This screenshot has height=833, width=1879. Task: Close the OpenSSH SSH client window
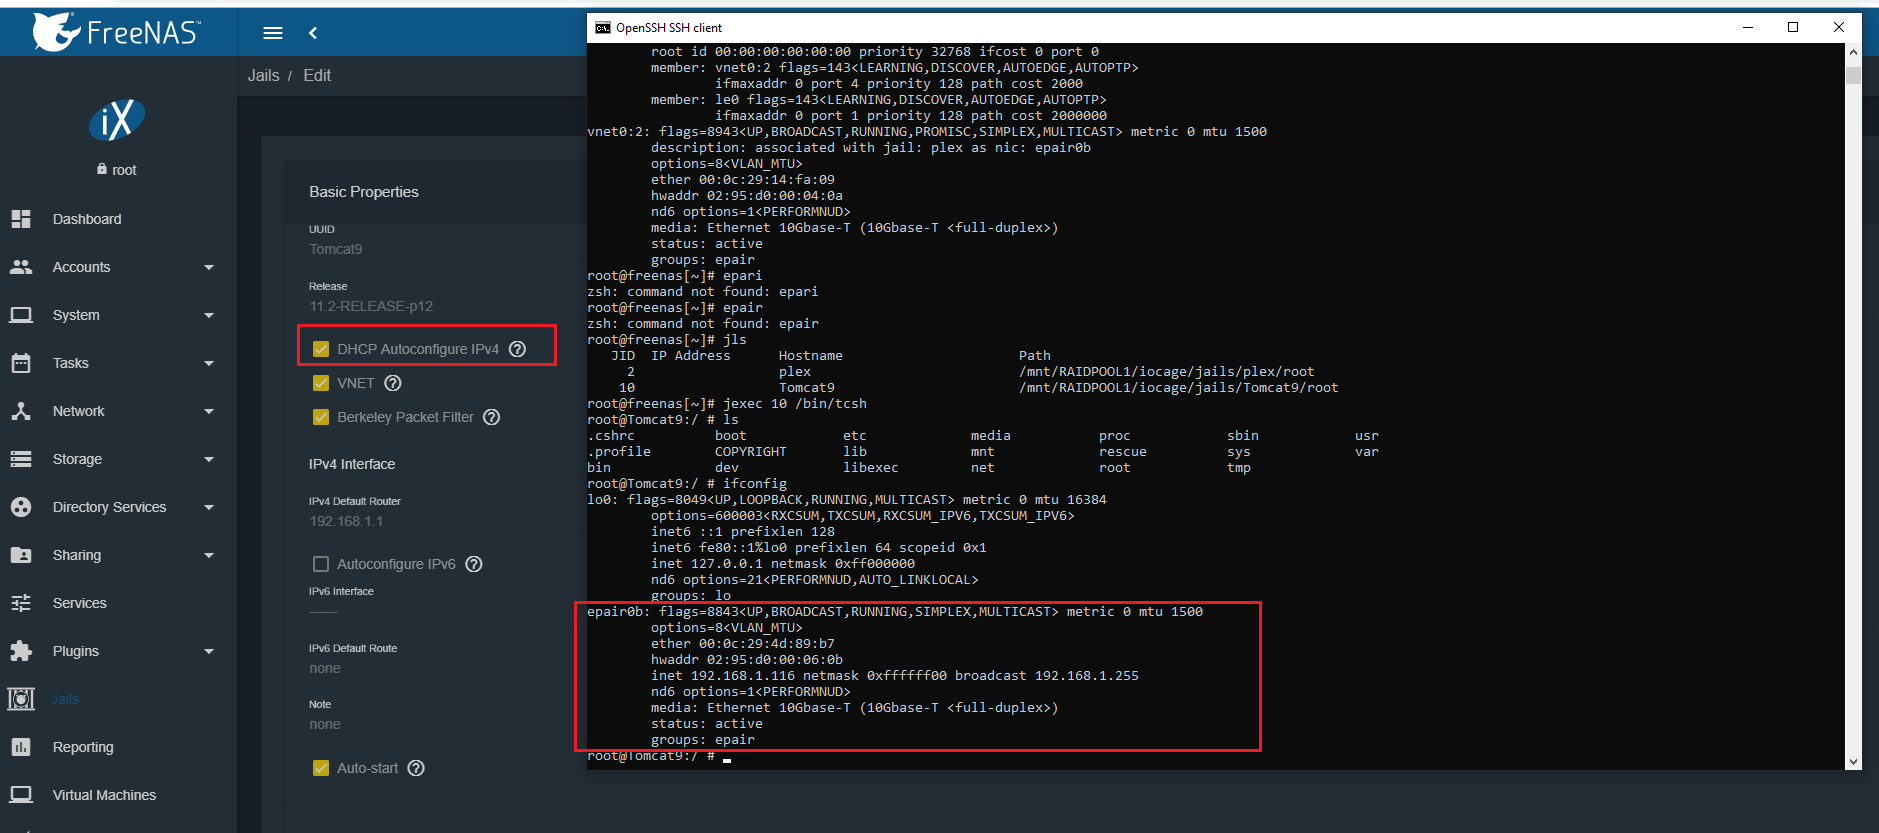(x=1838, y=27)
